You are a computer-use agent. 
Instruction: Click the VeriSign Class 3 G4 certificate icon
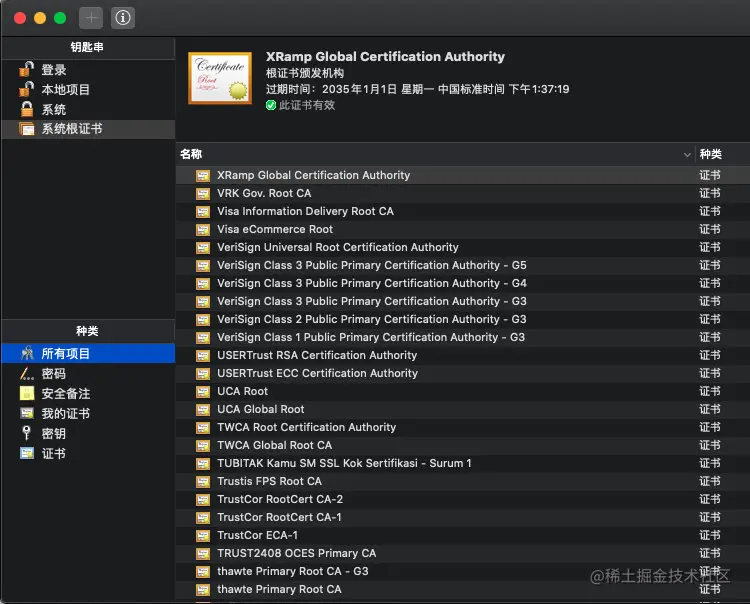[203, 284]
